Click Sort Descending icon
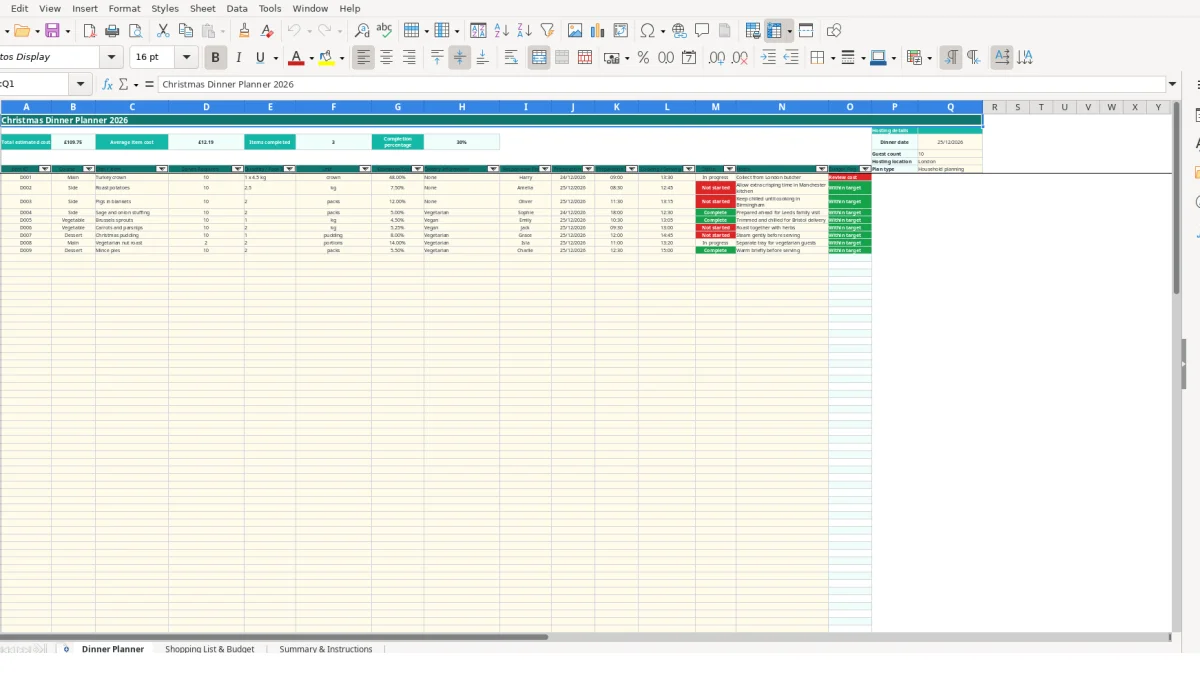Image resolution: width=1200 pixels, height=675 pixels. tap(524, 31)
